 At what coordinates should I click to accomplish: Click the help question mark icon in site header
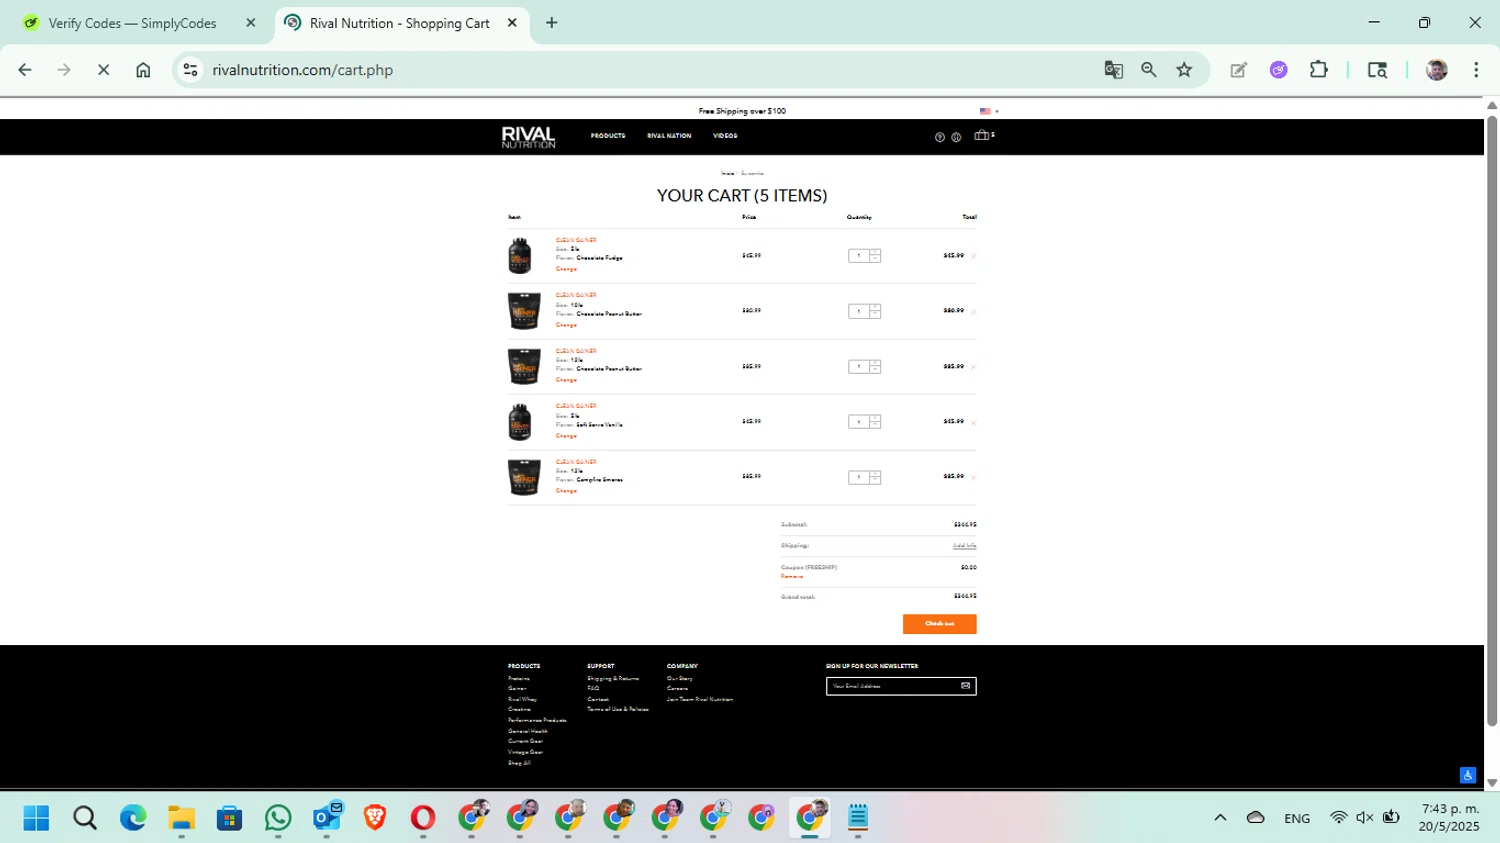(x=939, y=137)
